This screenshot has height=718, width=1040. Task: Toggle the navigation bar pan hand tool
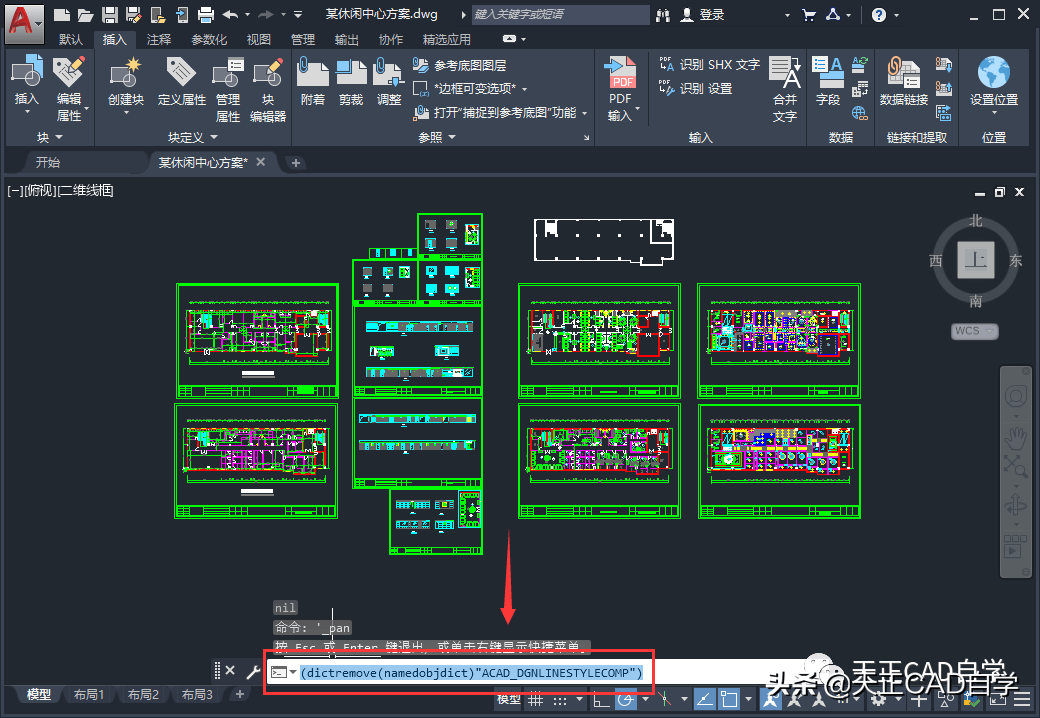[x=1016, y=436]
